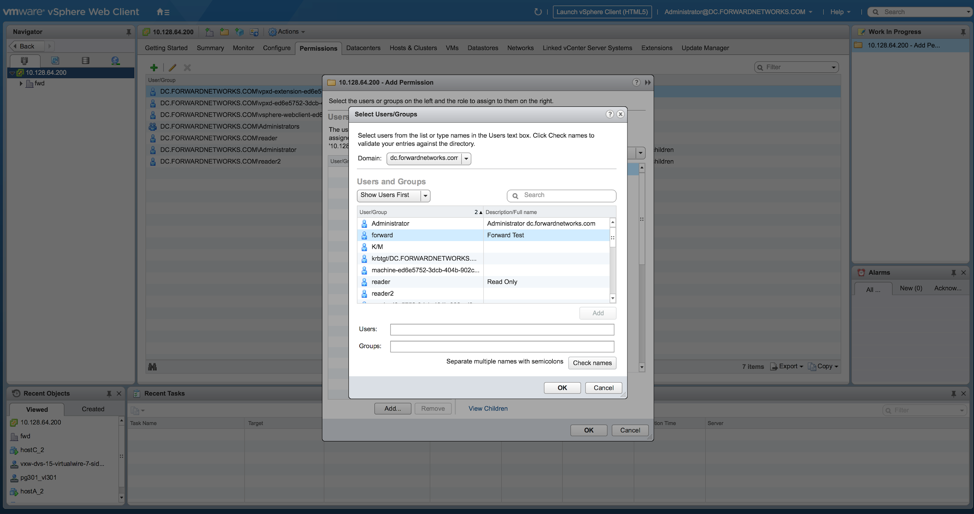Expand the fwd tree node
The image size is (974, 514).
click(21, 83)
